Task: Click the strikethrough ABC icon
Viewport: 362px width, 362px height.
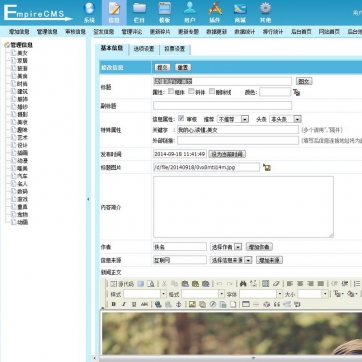Action: point(144,304)
